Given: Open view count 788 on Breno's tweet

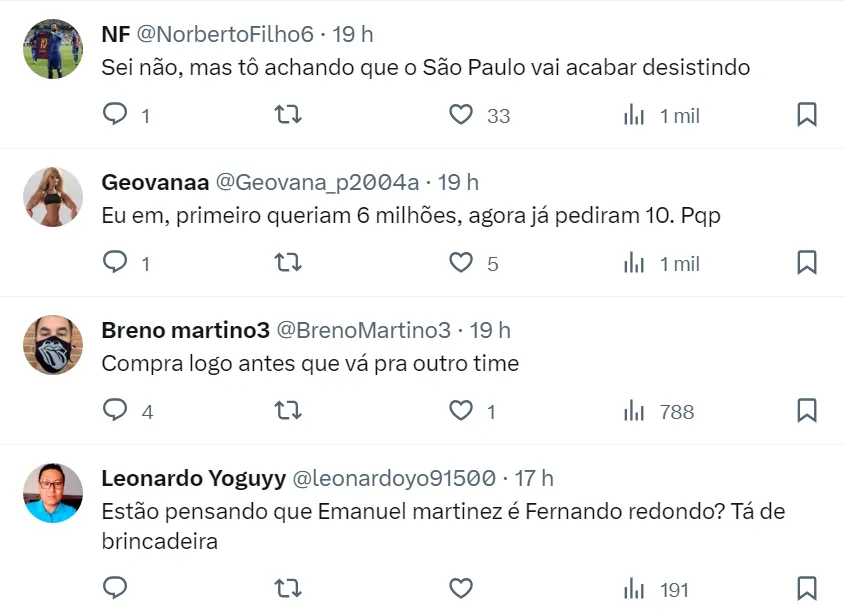Looking at the screenshot, I should coord(659,411).
